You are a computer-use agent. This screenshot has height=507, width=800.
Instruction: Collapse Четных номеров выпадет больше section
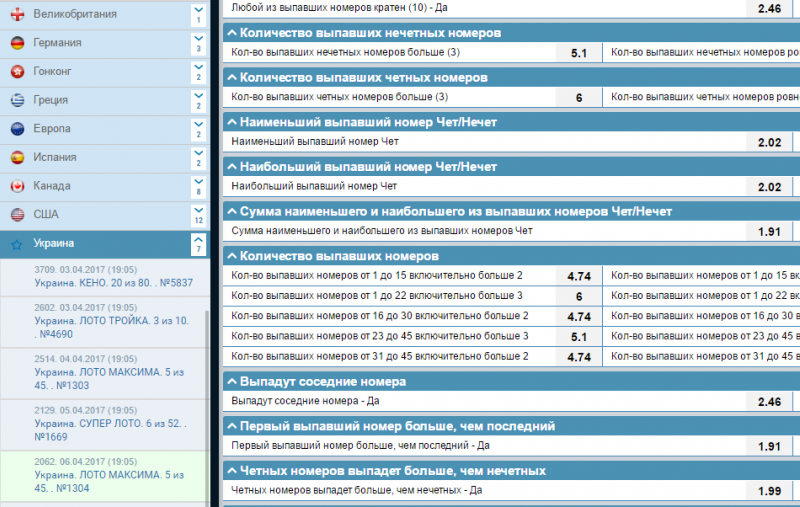pyautogui.click(x=232, y=471)
